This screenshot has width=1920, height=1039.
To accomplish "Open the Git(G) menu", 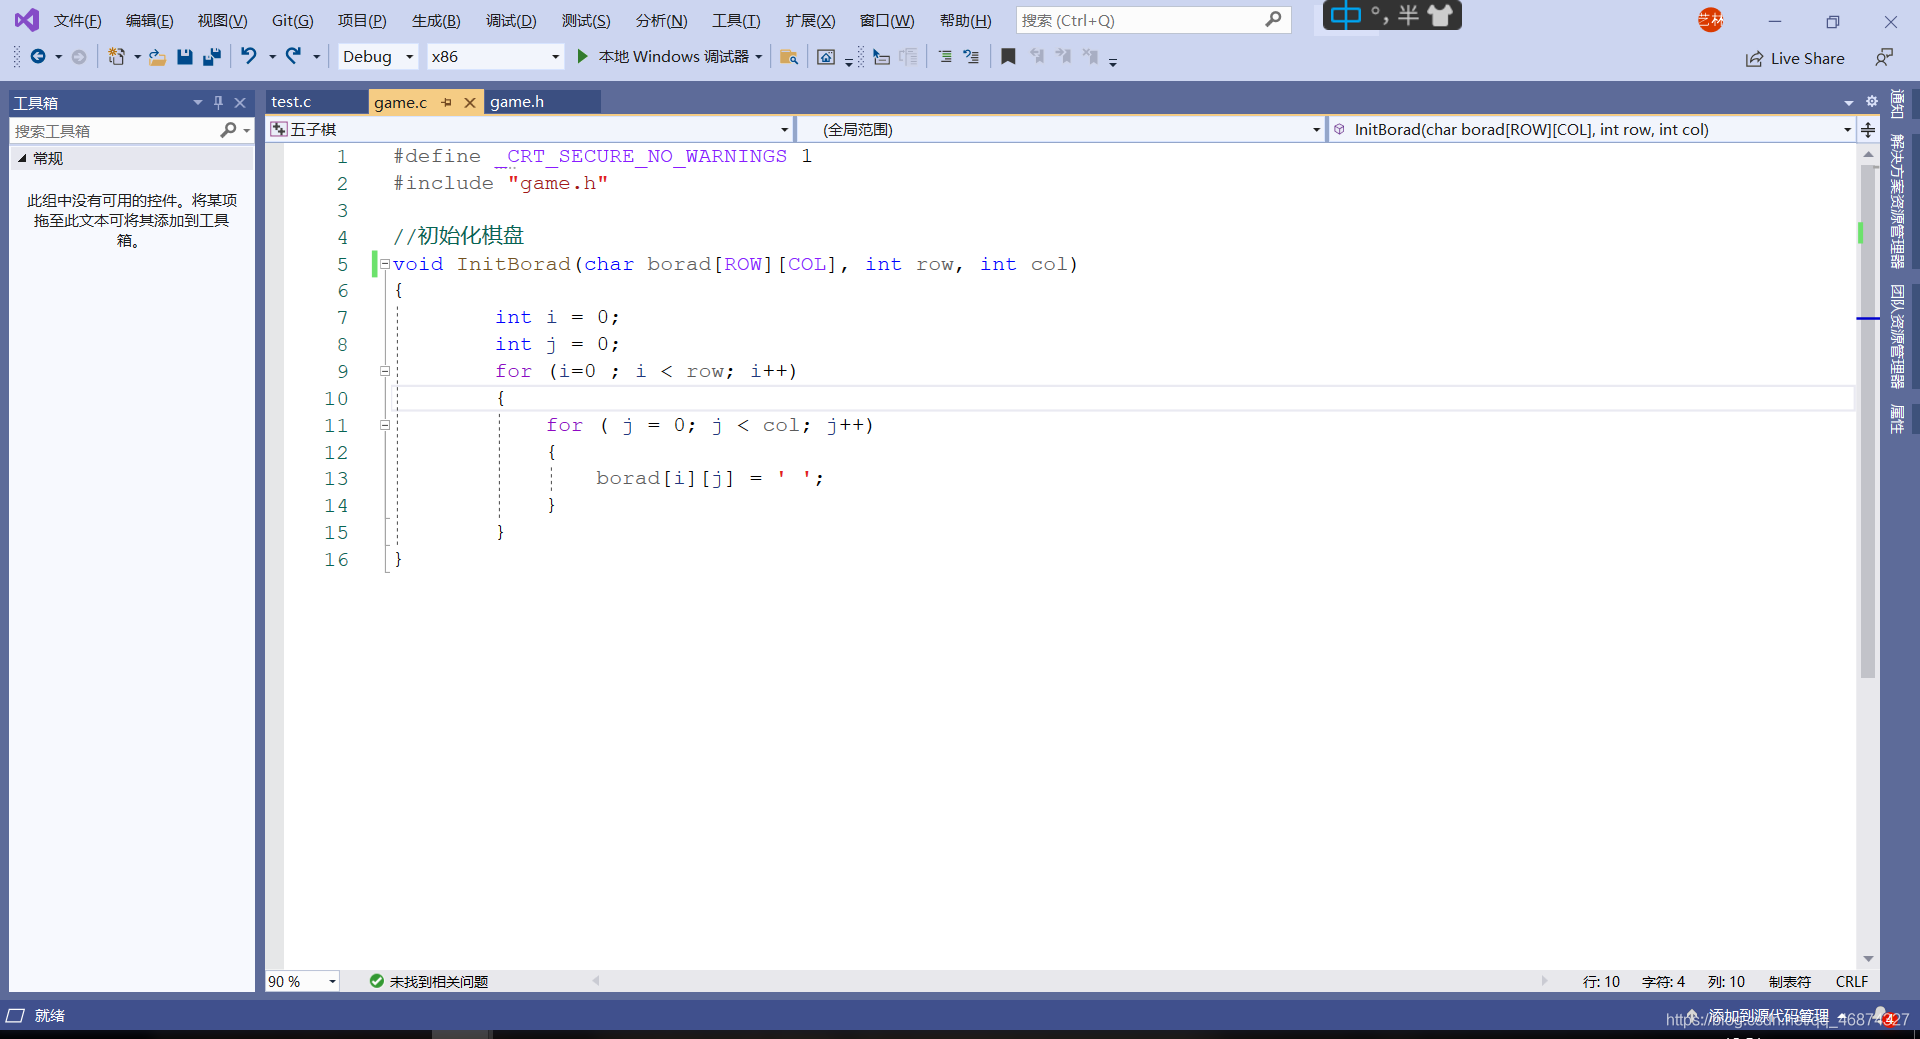I will [x=292, y=21].
